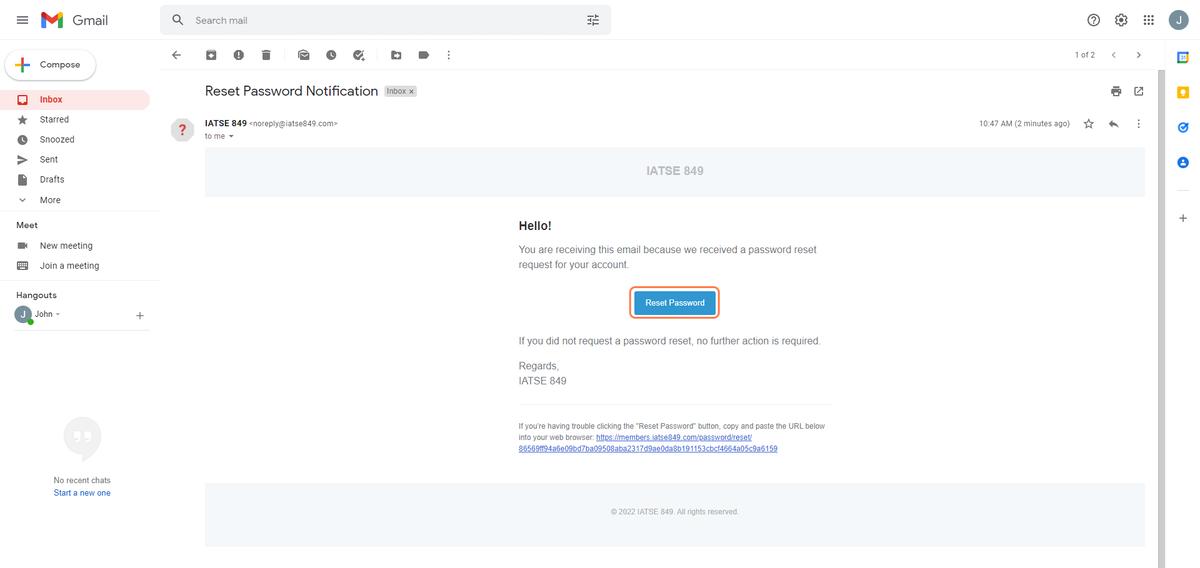Expand John's Hangouts status dropdown
This screenshot has width=1200, height=568.
click(x=58, y=314)
